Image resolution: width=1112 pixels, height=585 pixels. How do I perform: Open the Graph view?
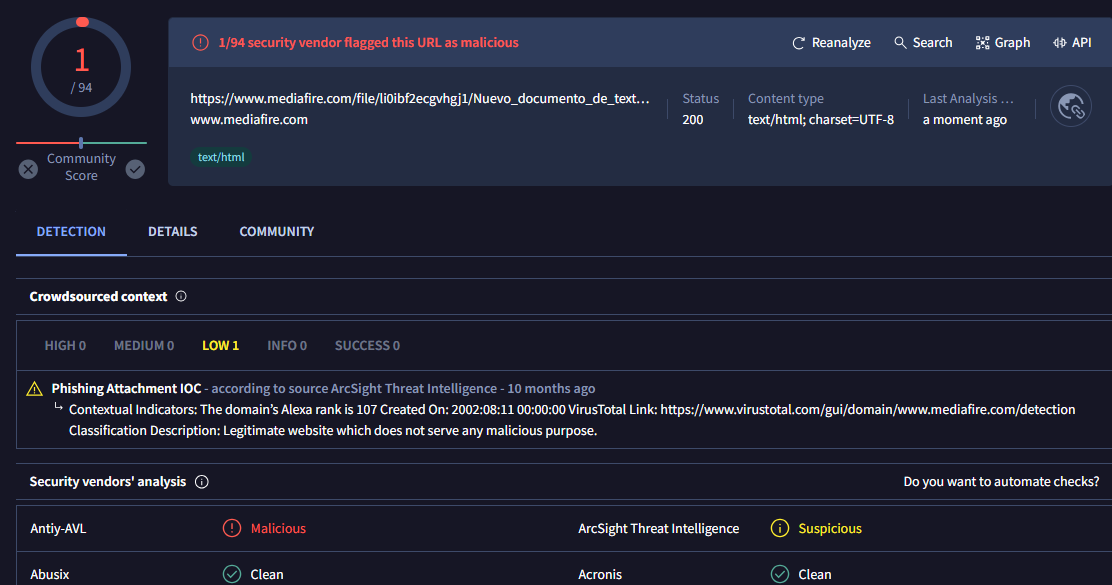(1003, 43)
